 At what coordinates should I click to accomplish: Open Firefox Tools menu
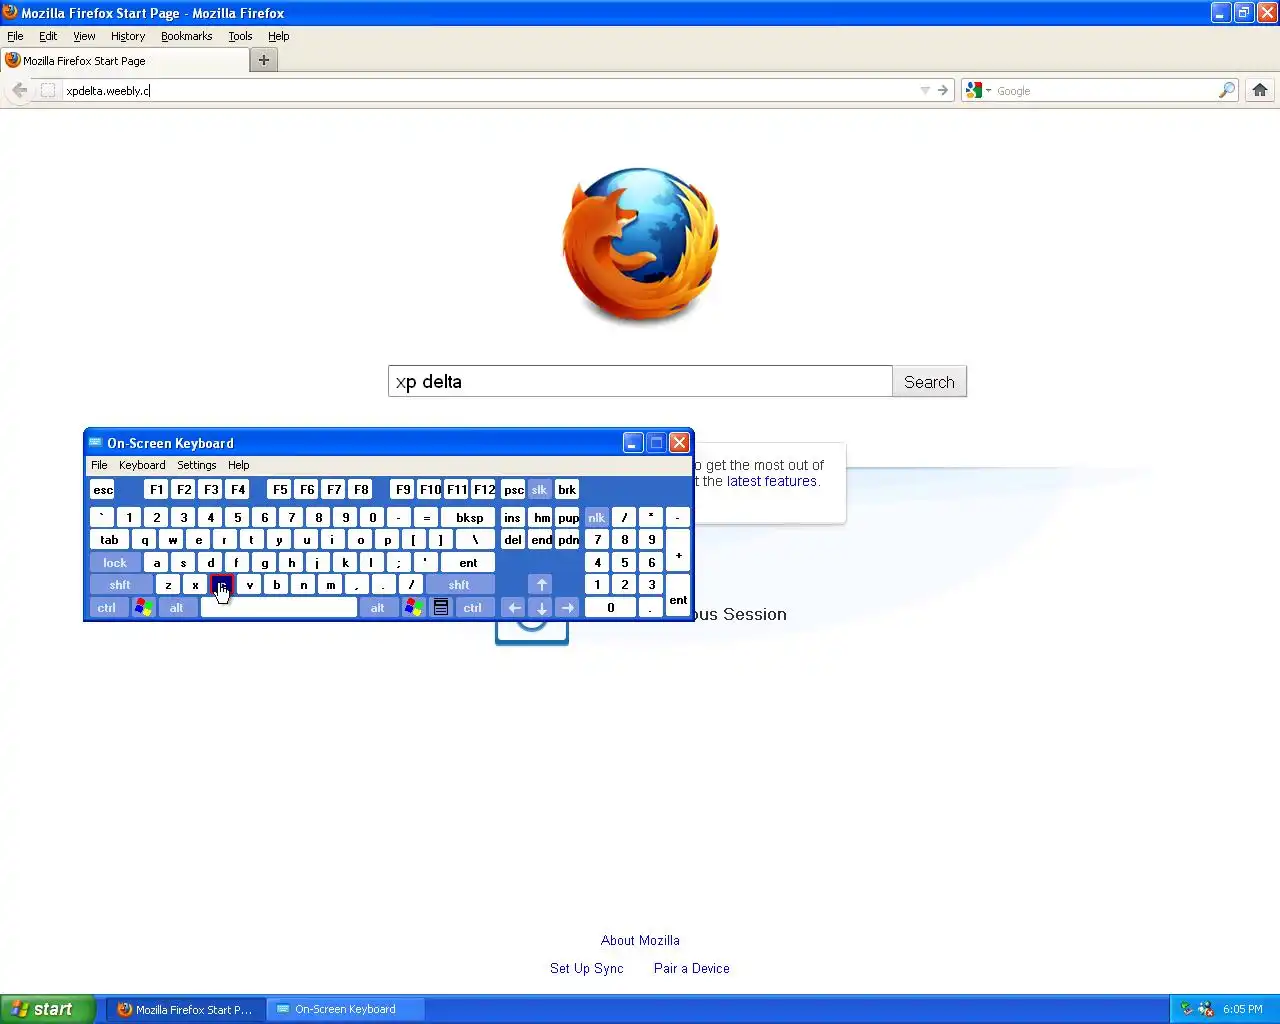tap(240, 36)
